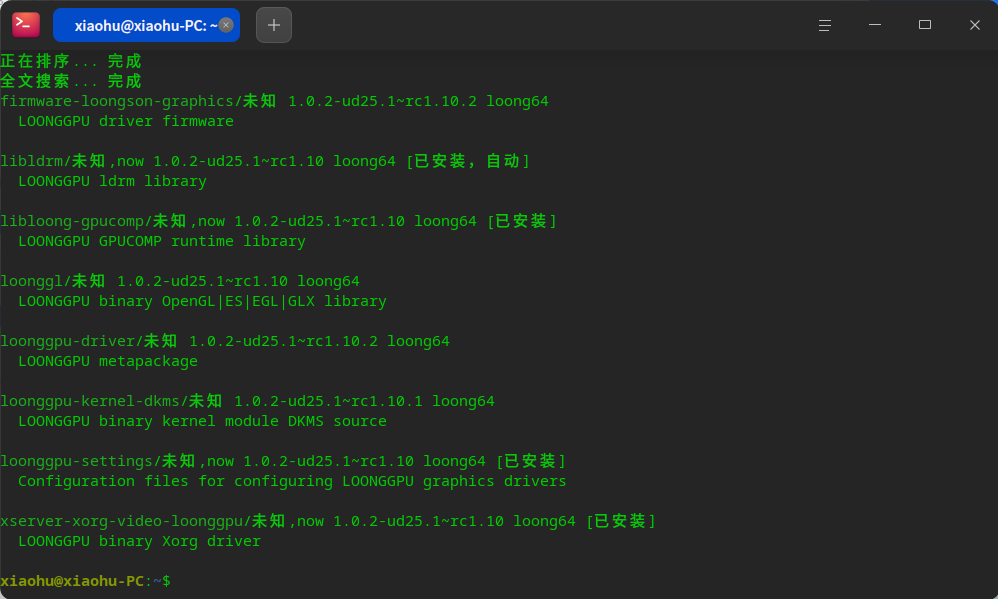Click 'LOONGGPU ldrm library' text
This screenshot has height=599, width=998.
[113, 181]
